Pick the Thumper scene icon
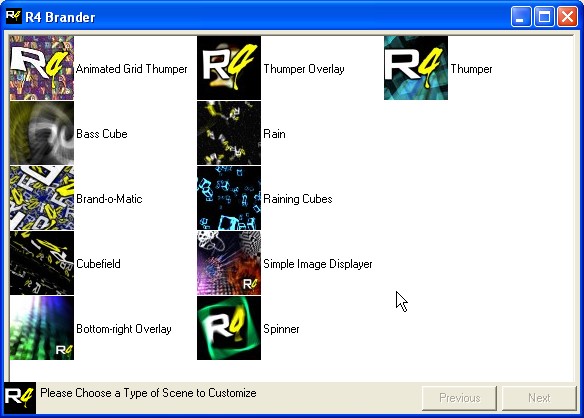 point(416,68)
